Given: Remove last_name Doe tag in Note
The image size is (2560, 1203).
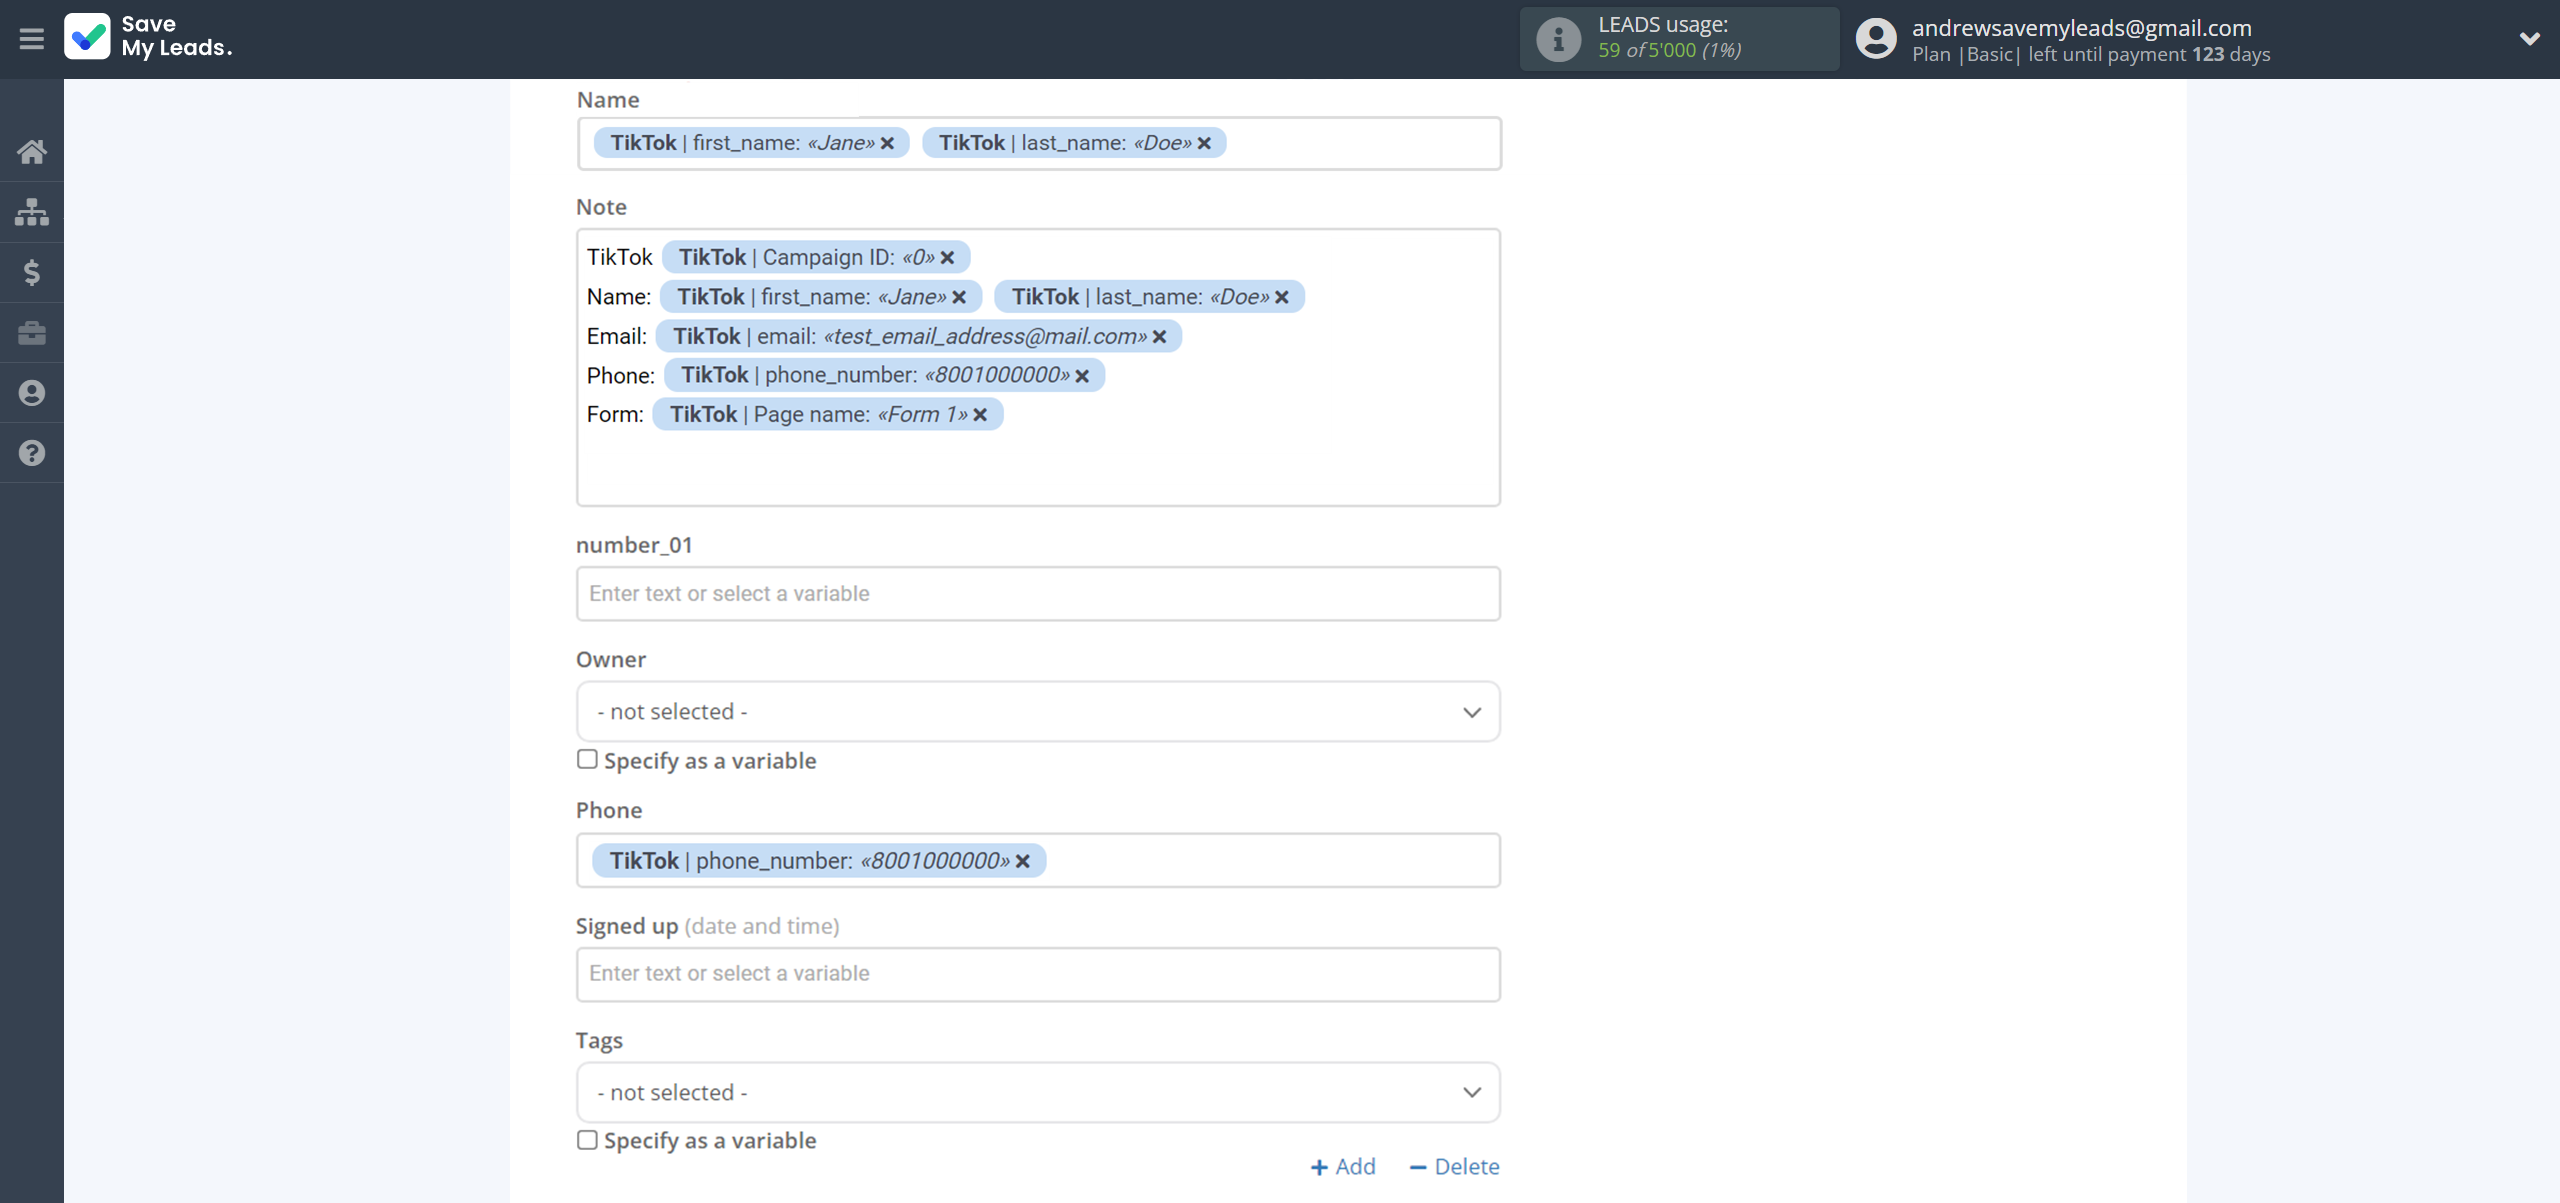Looking at the screenshot, I should pyautogui.click(x=1282, y=297).
